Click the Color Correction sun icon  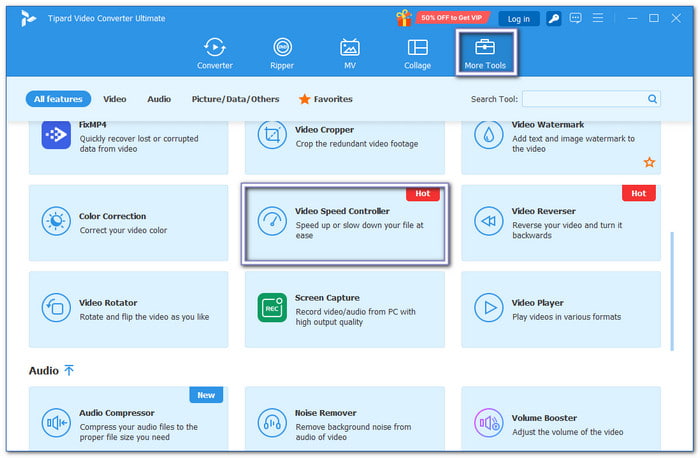click(x=56, y=221)
